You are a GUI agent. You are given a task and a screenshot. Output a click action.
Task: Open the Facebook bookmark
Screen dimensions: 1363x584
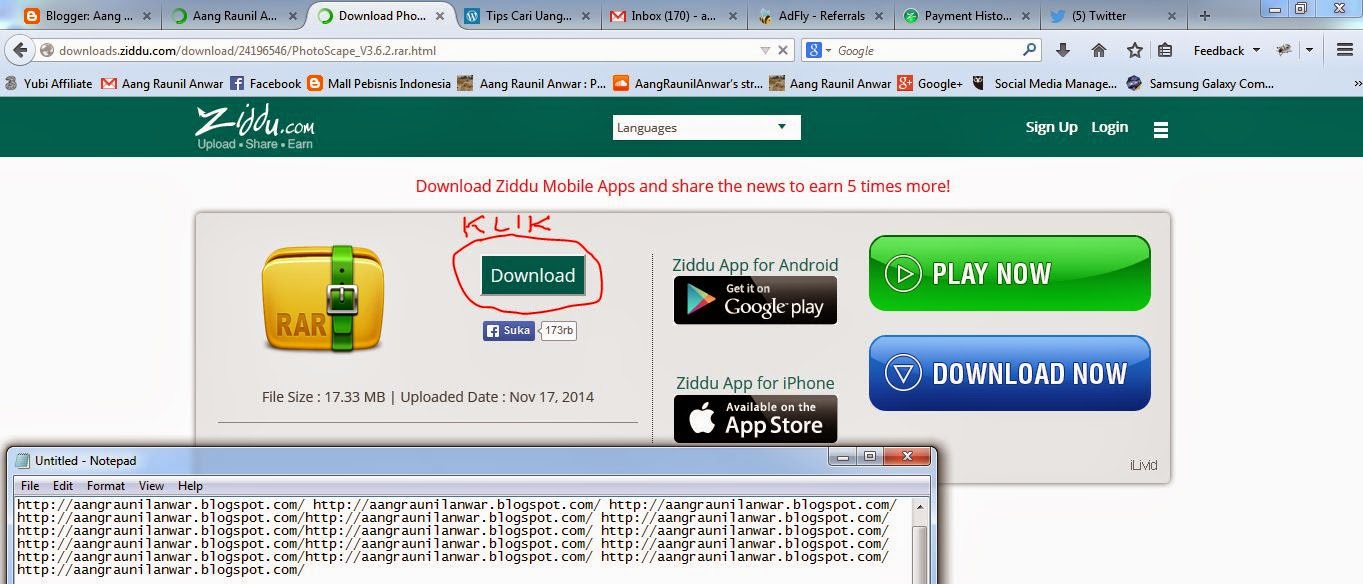click(265, 84)
